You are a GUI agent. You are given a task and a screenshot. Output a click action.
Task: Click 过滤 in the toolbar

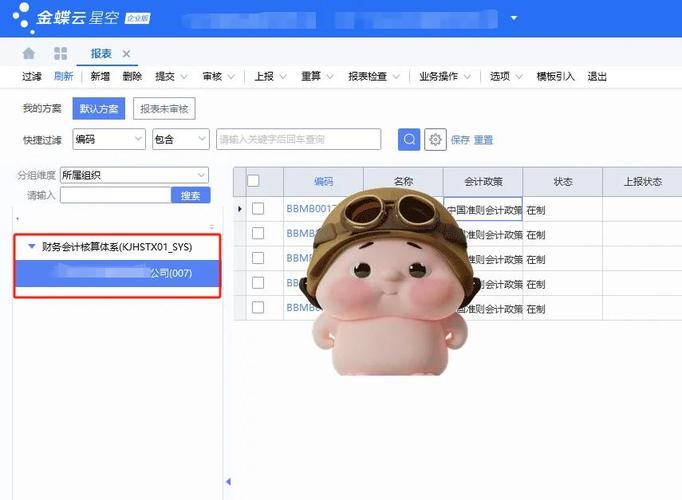(32, 77)
